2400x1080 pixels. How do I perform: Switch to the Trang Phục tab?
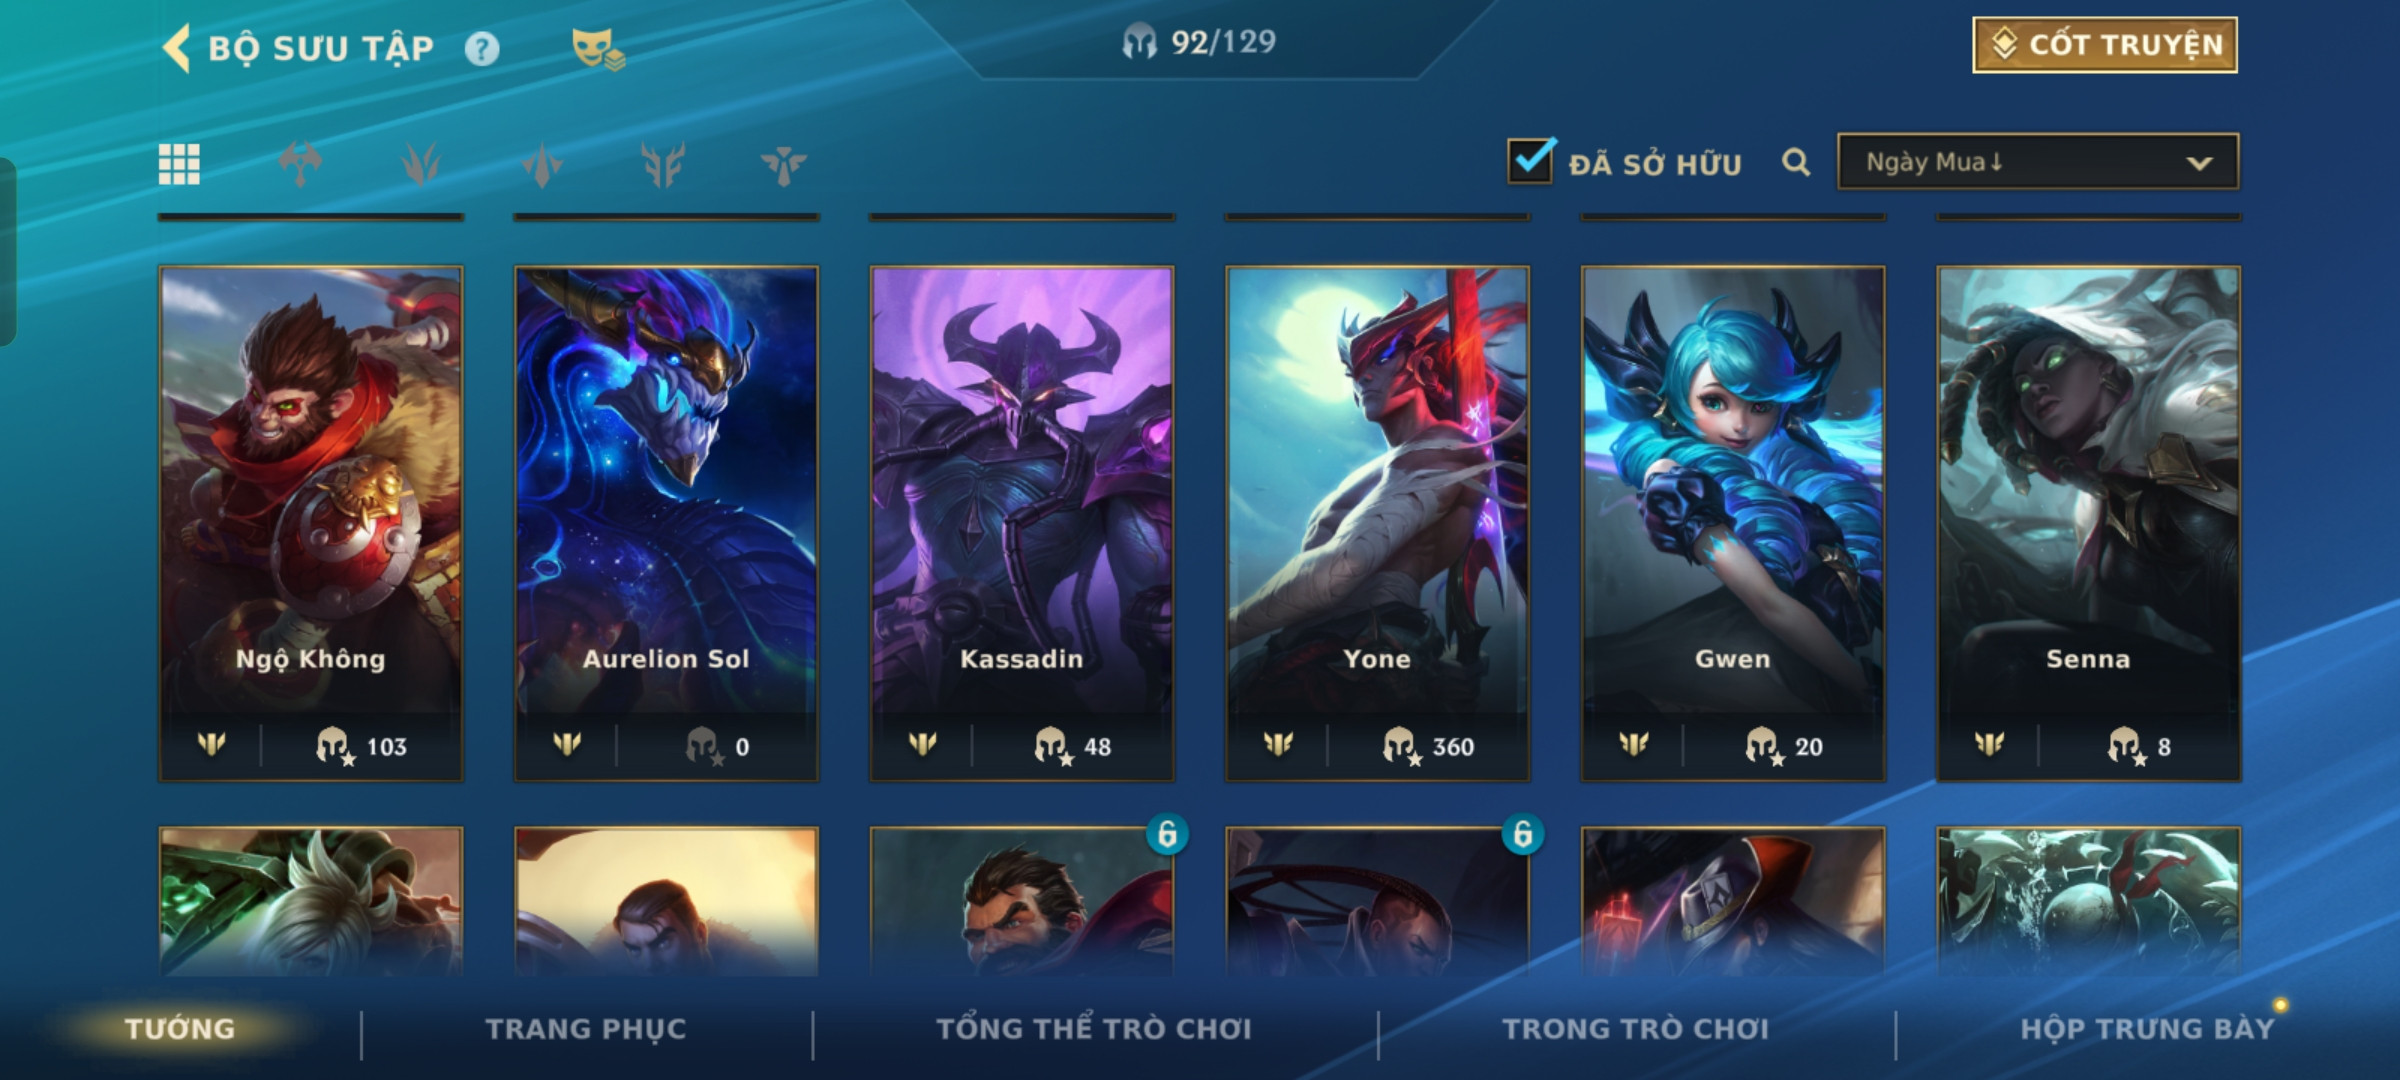(586, 1029)
